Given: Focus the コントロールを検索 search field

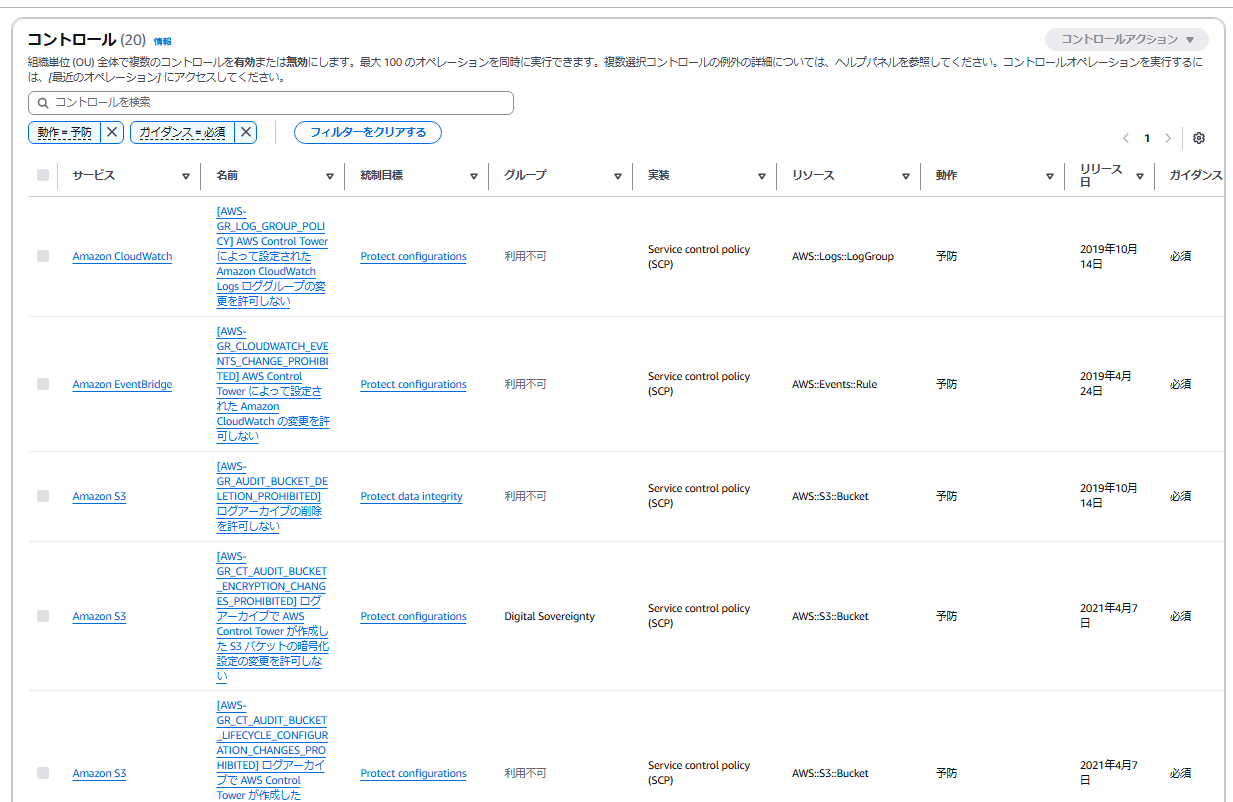Looking at the screenshot, I should point(271,103).
